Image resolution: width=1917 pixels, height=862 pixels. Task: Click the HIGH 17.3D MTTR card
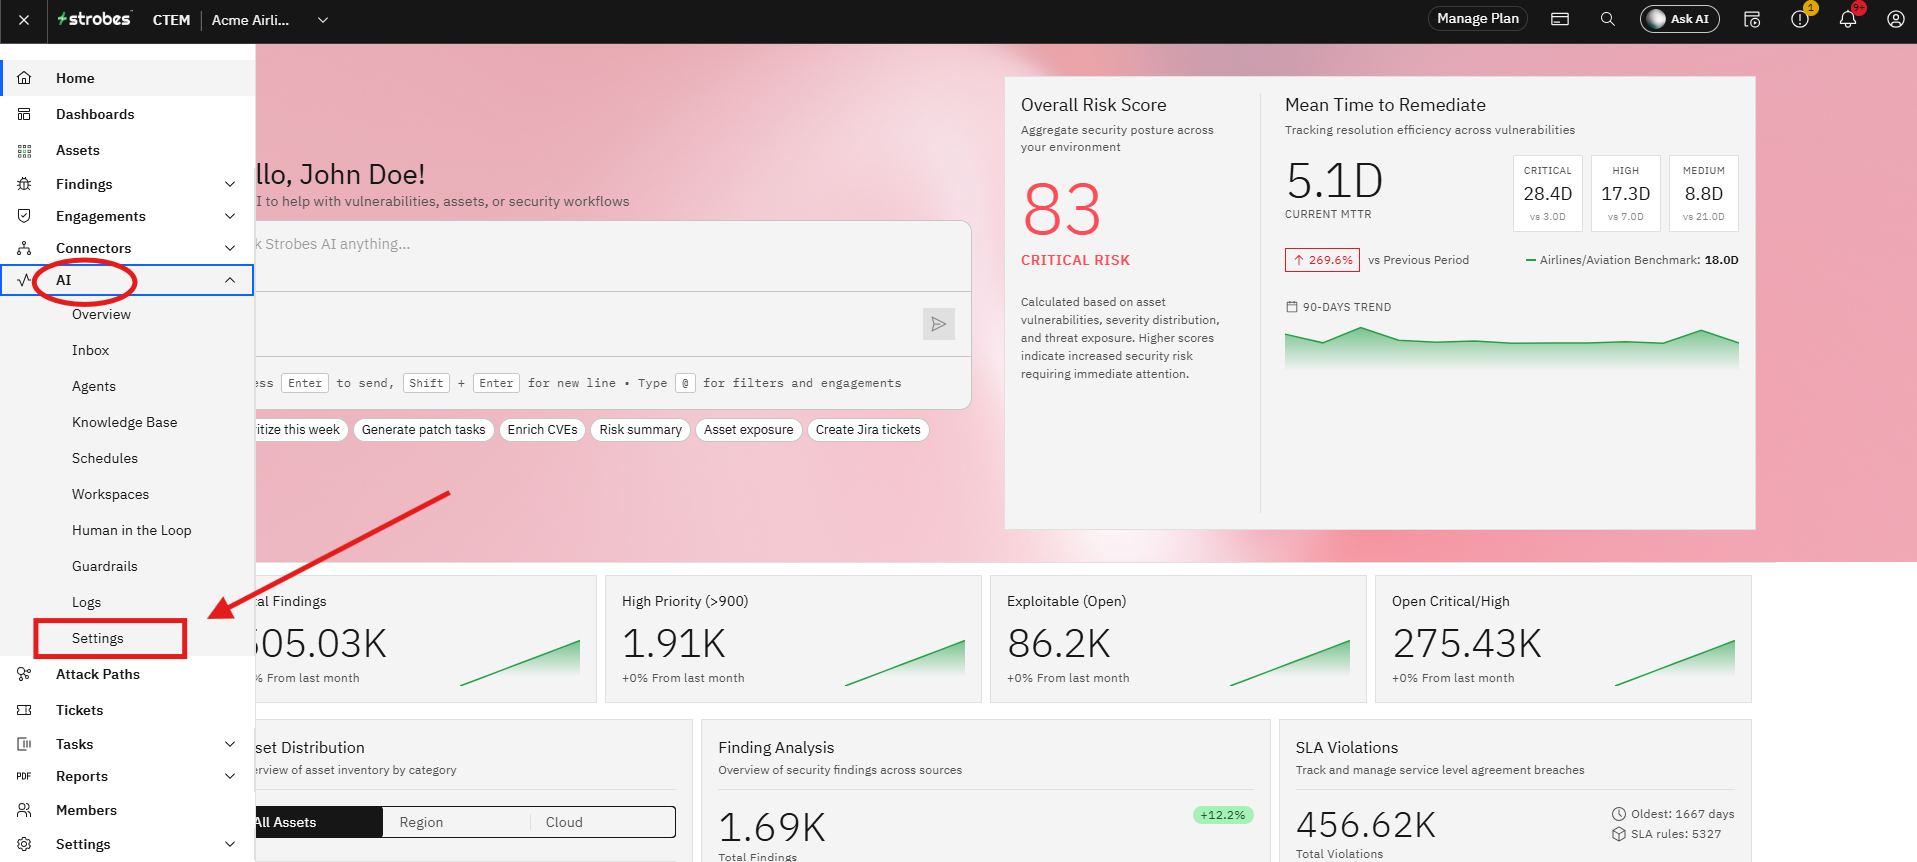(1626, 194)
